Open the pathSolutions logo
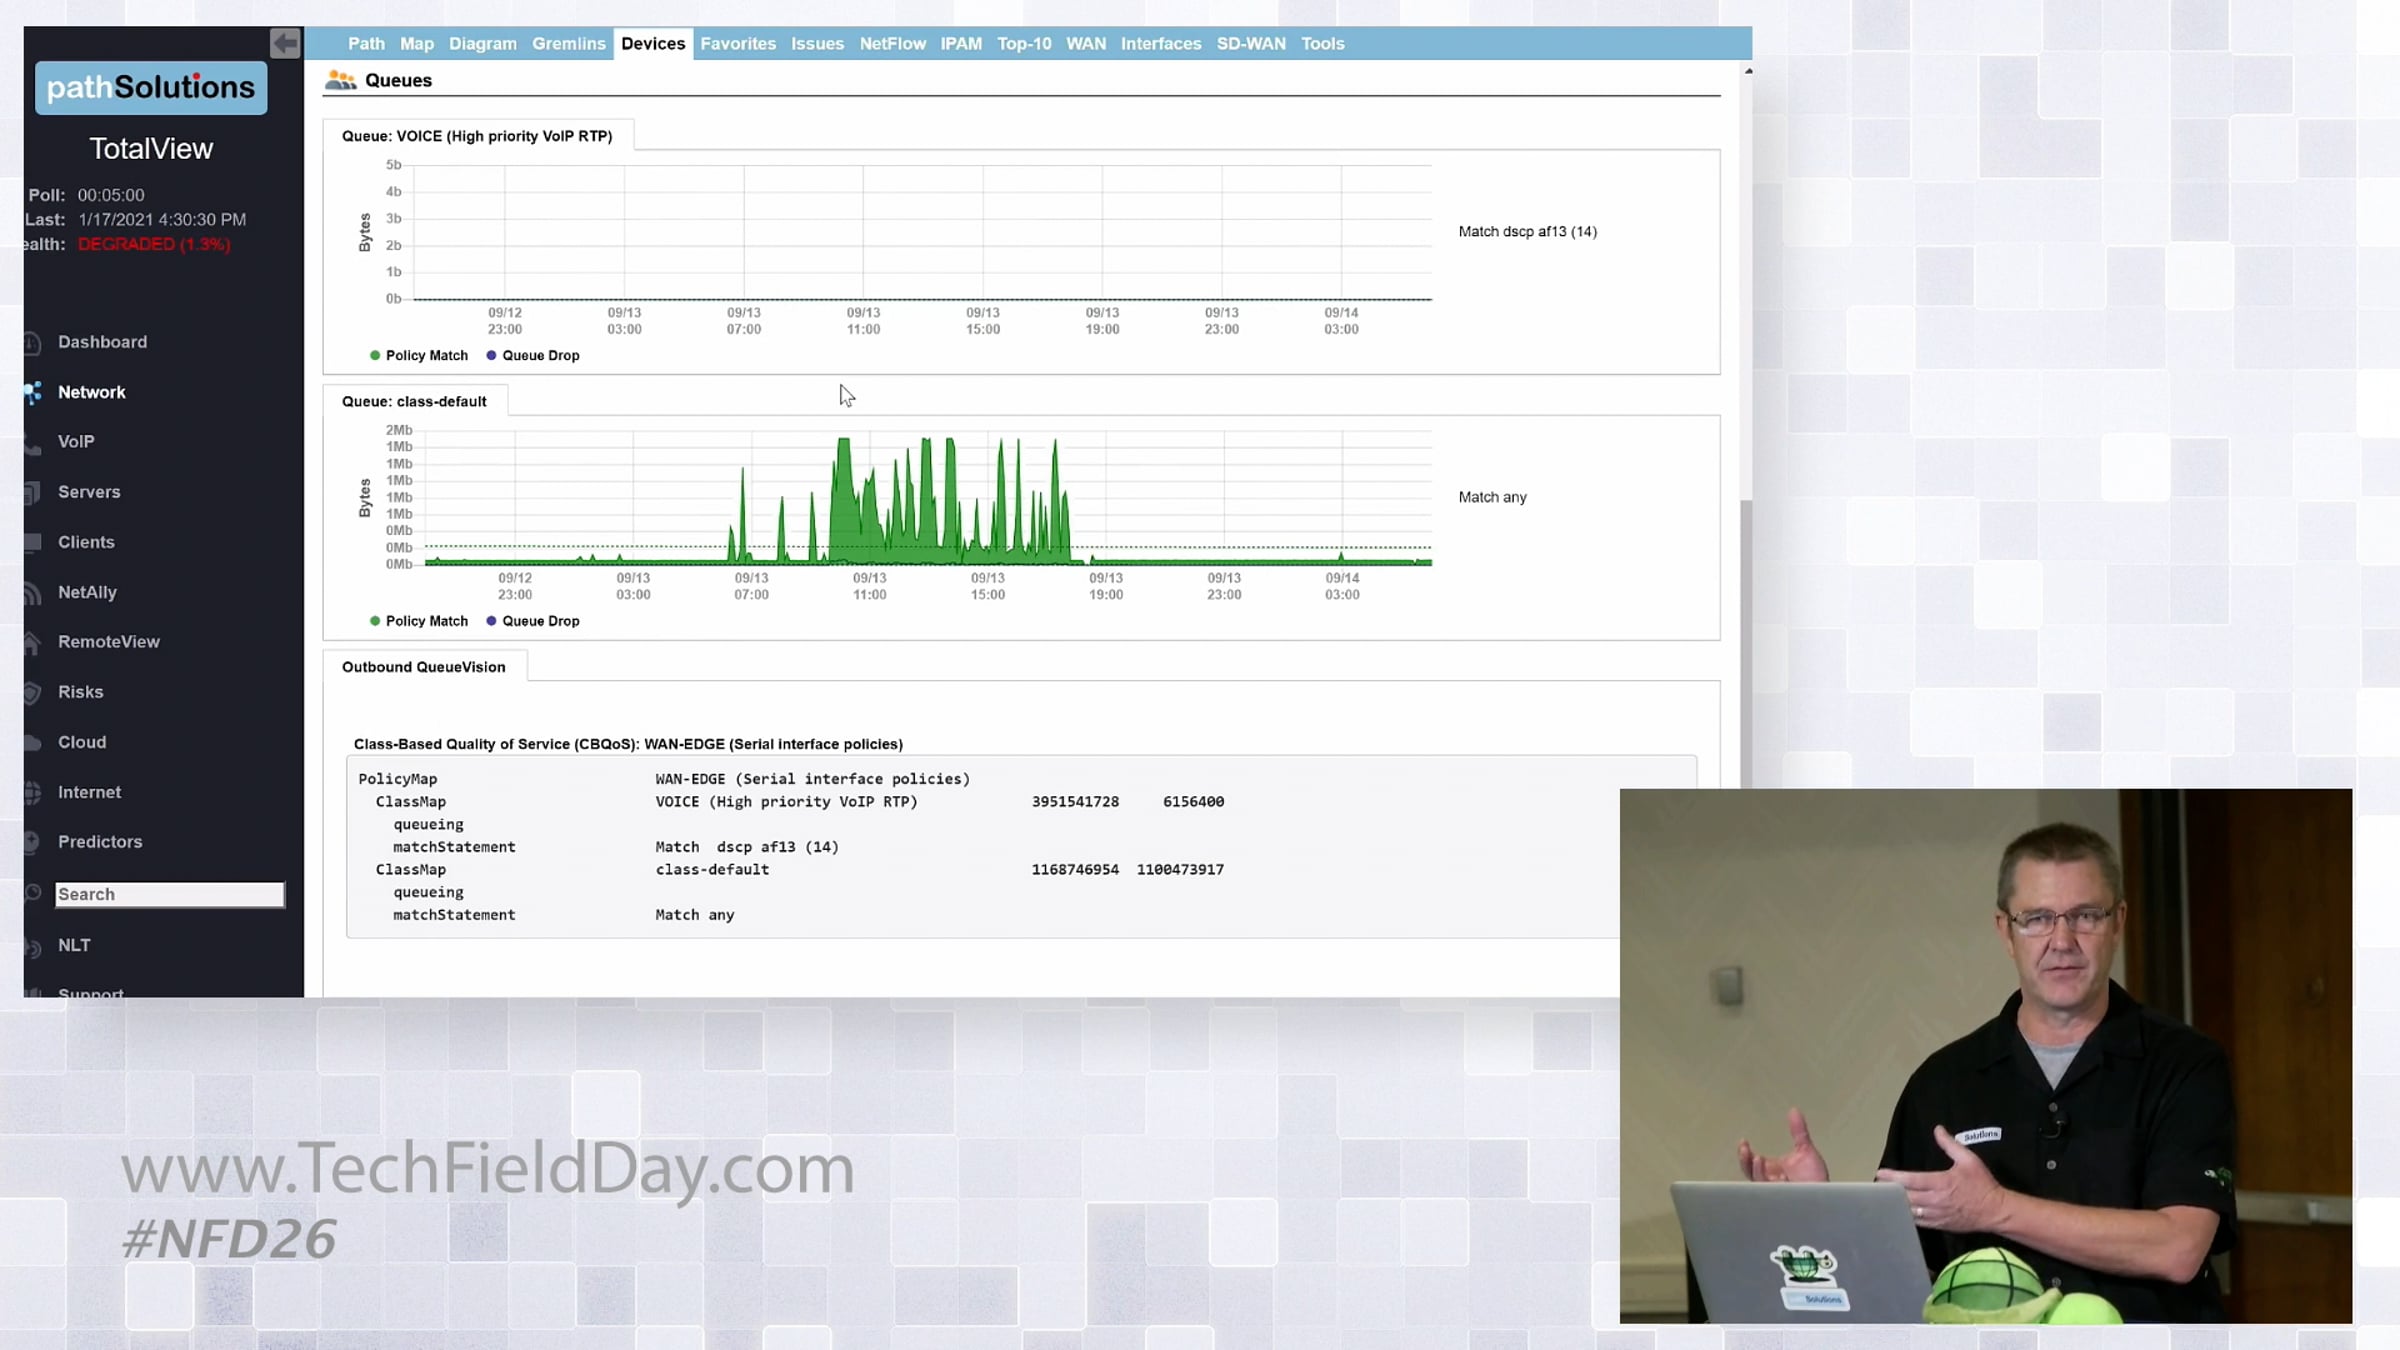 151,88
